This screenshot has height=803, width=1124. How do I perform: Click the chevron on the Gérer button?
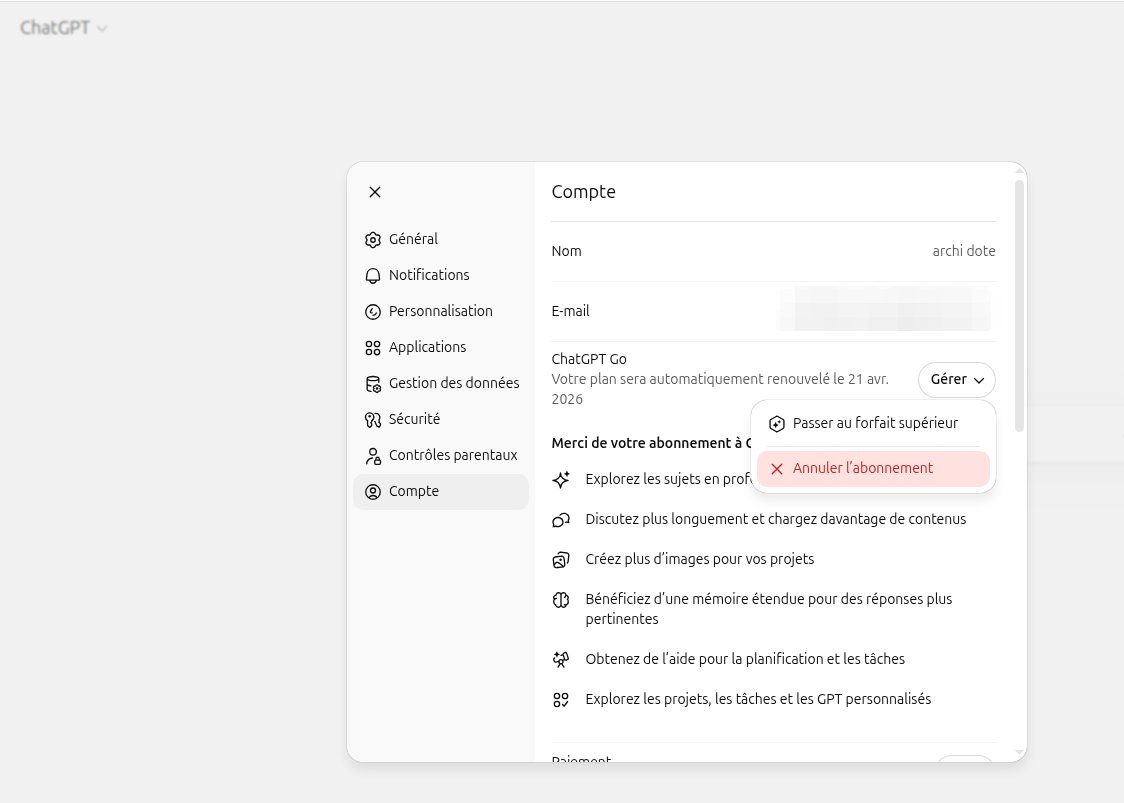point(978,380)
